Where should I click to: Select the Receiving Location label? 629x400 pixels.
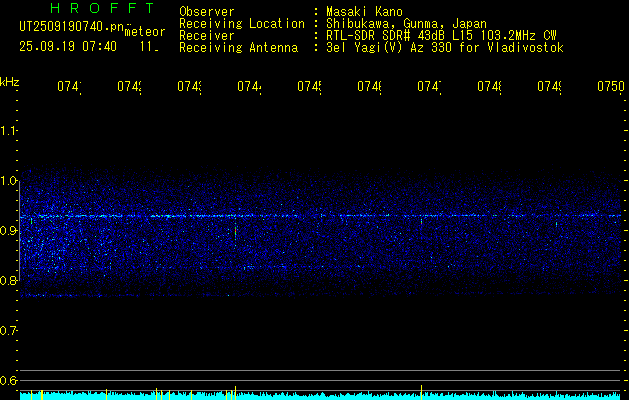(241, 23)
